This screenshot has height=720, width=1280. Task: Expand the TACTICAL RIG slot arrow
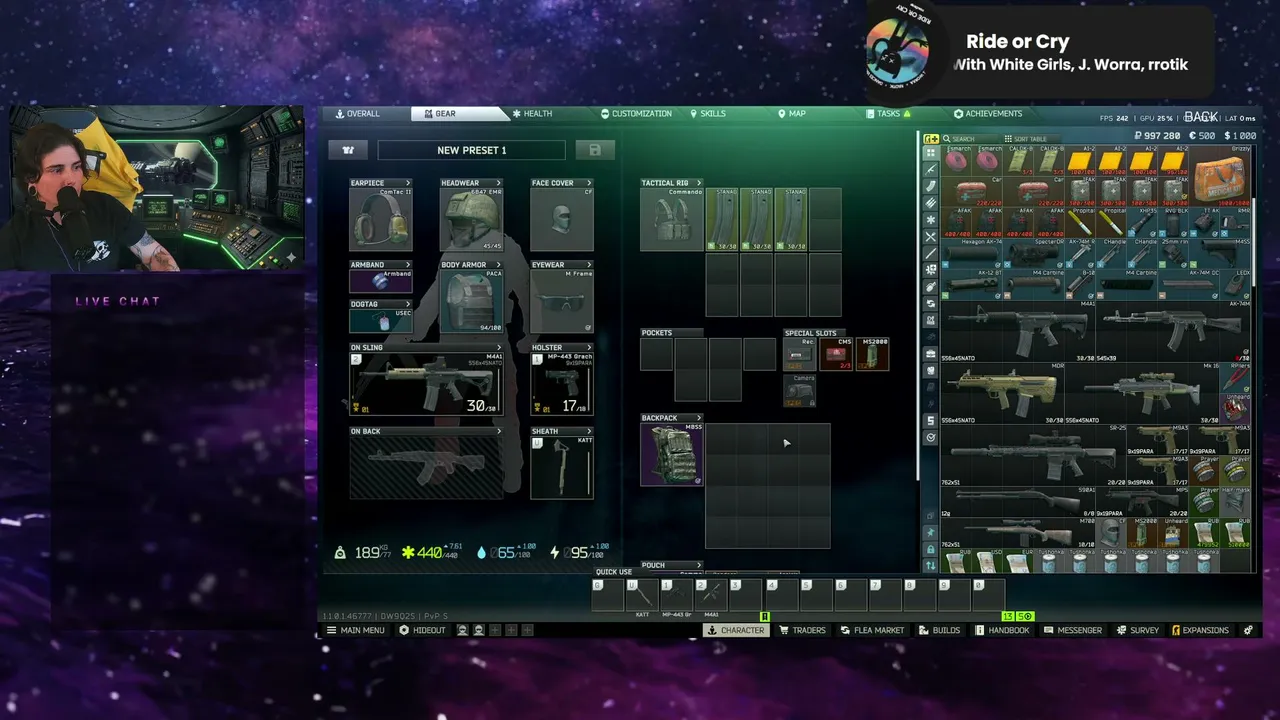[698, 183]
